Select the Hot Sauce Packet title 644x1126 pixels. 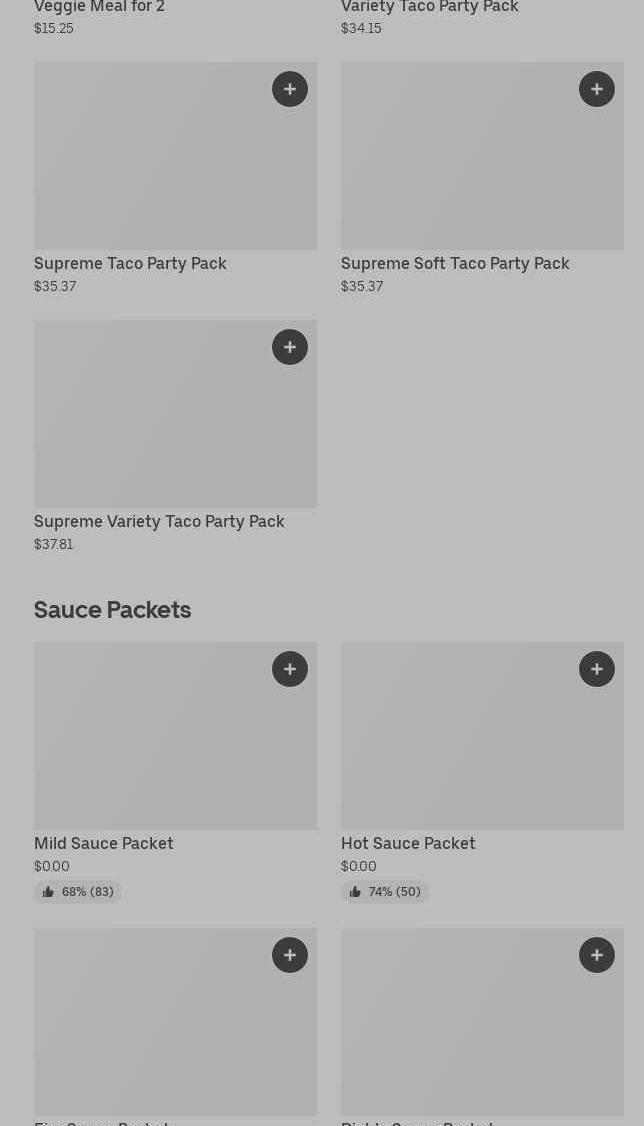click(x=408, y=844)
